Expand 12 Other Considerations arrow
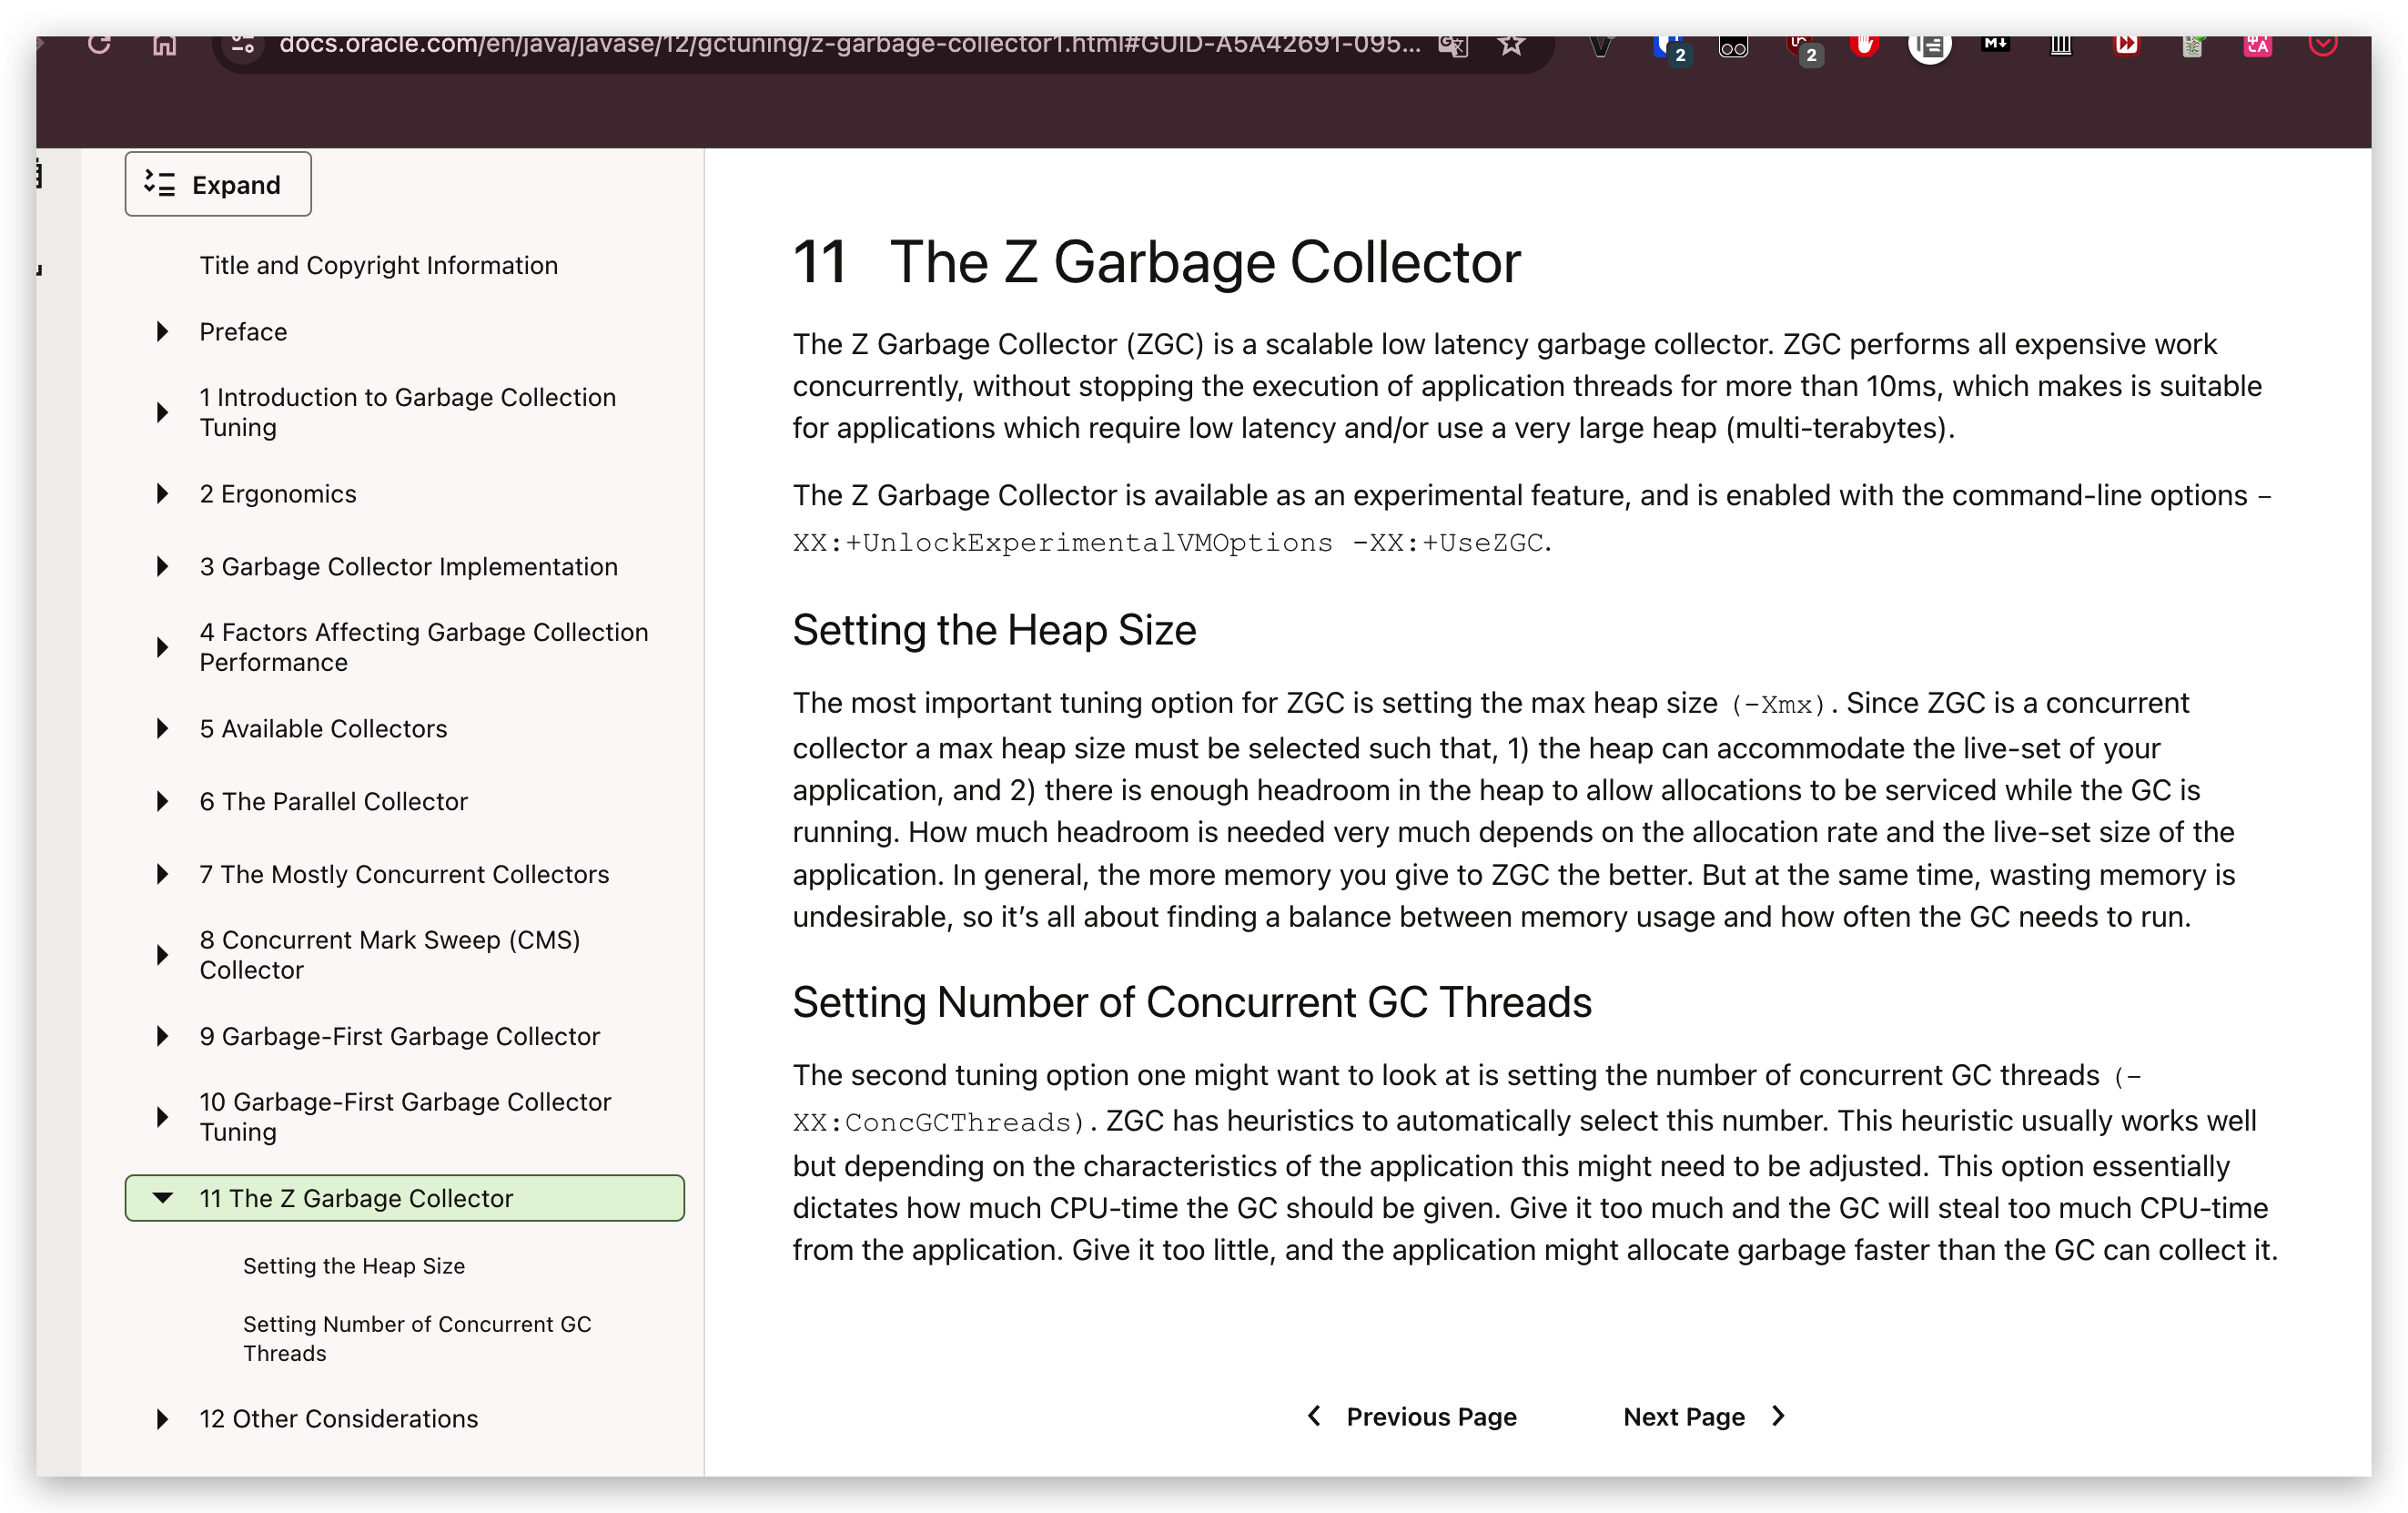This screenshot has height=1513, width=2408. coord(162,1419)
